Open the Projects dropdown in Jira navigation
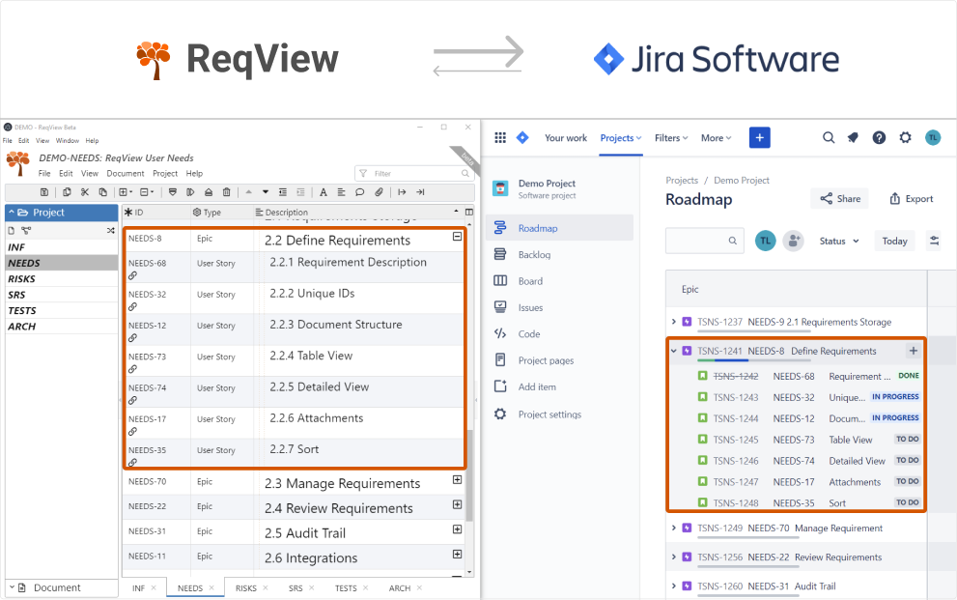957x600 pixels. point(620,138)
